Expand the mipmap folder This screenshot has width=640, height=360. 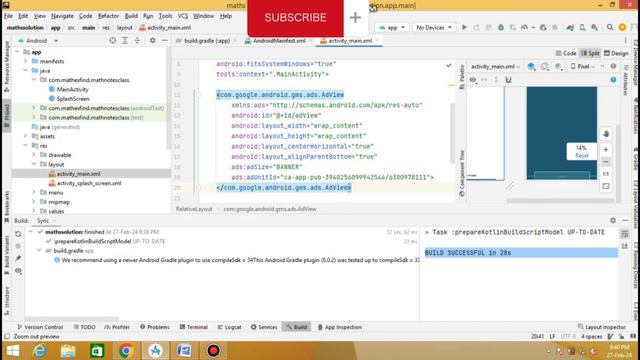[33, 202]
